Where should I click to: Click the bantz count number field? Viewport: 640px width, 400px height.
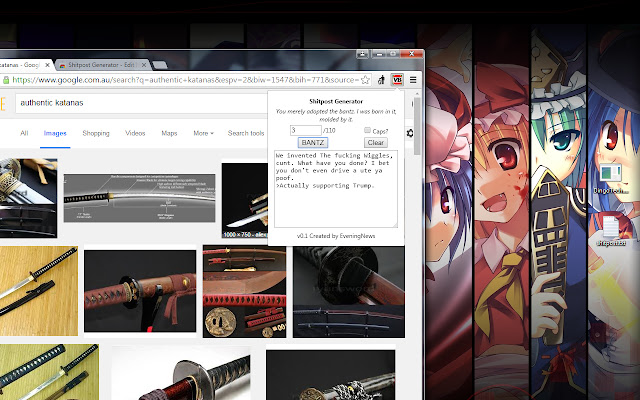306,131
